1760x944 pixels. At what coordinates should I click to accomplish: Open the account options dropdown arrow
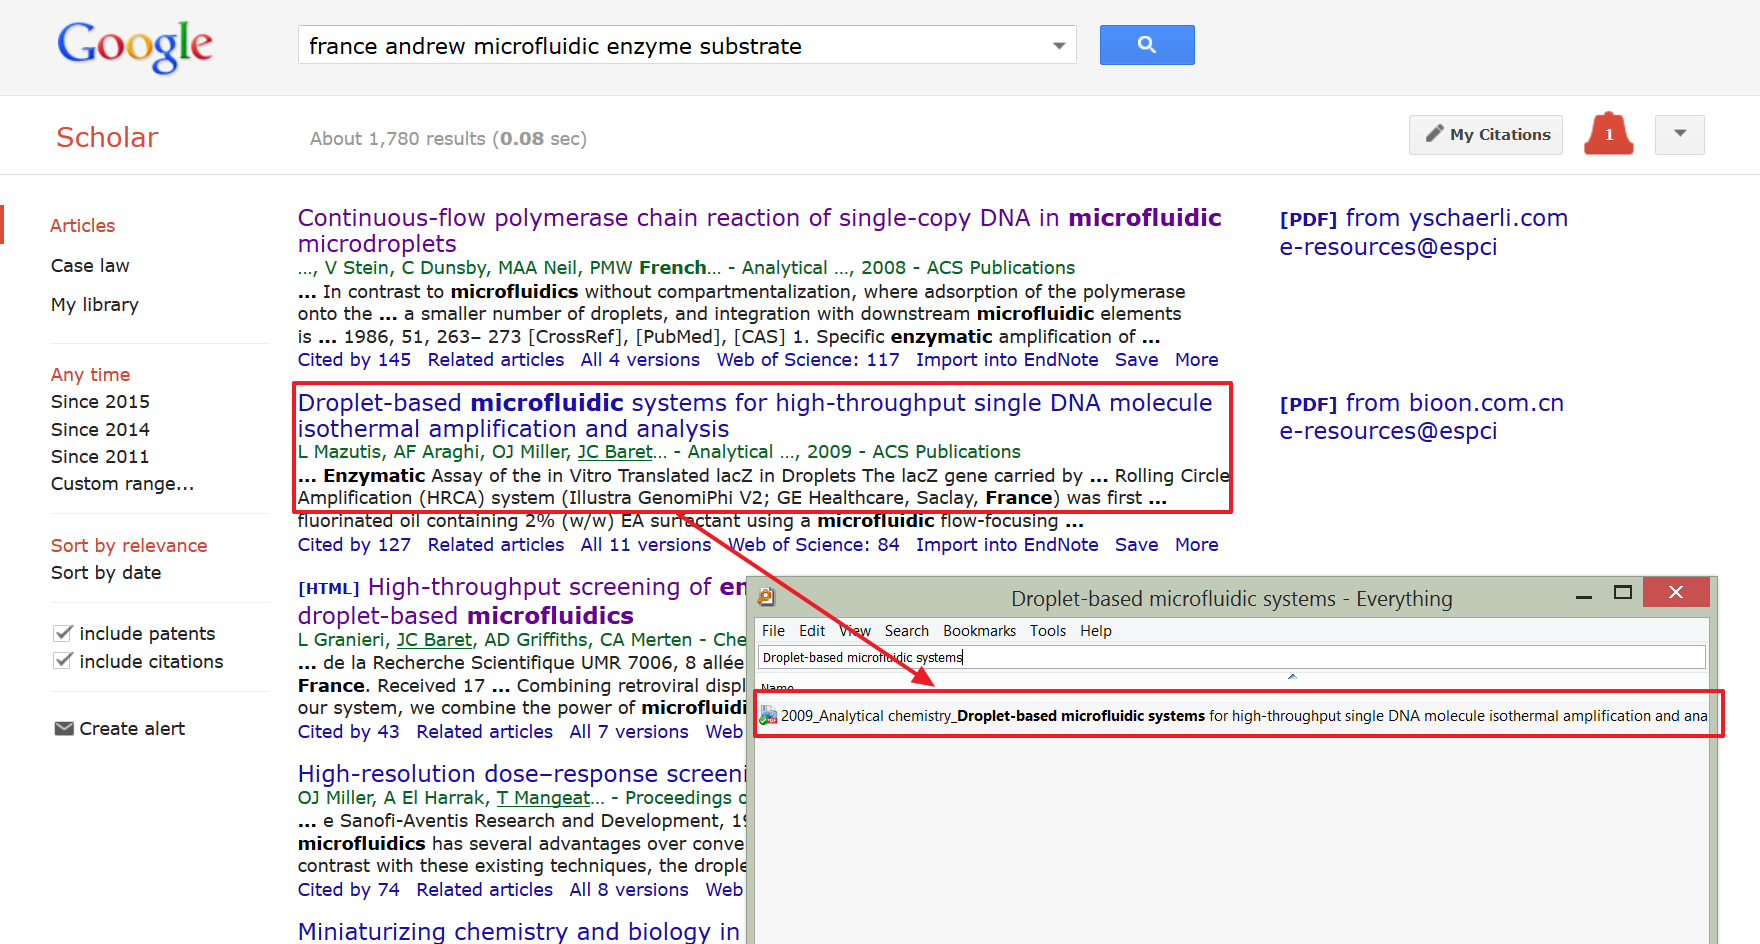click(x=1680, y=134)
